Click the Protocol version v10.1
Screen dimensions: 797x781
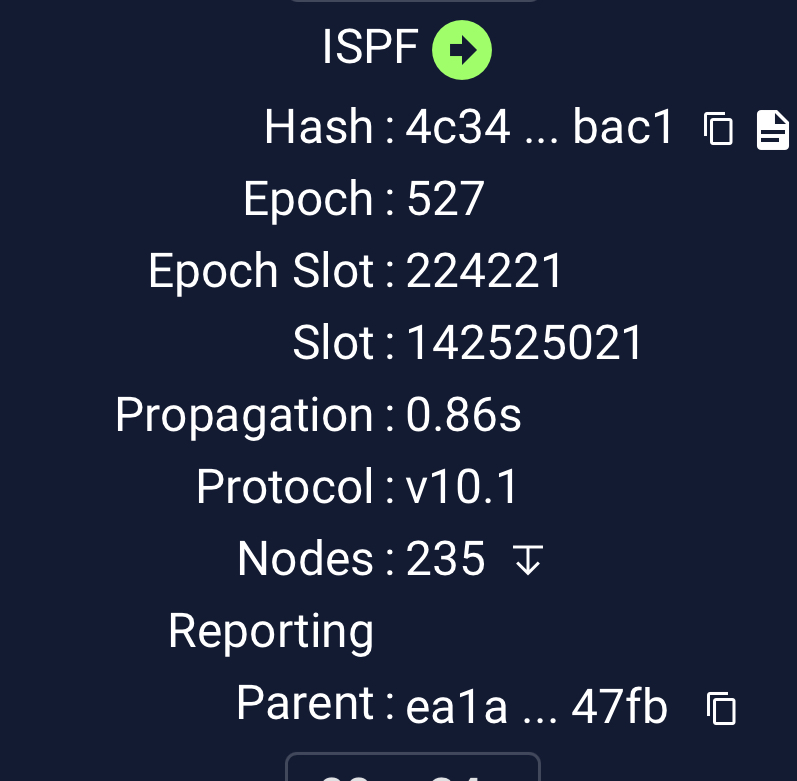coord(463,488)
